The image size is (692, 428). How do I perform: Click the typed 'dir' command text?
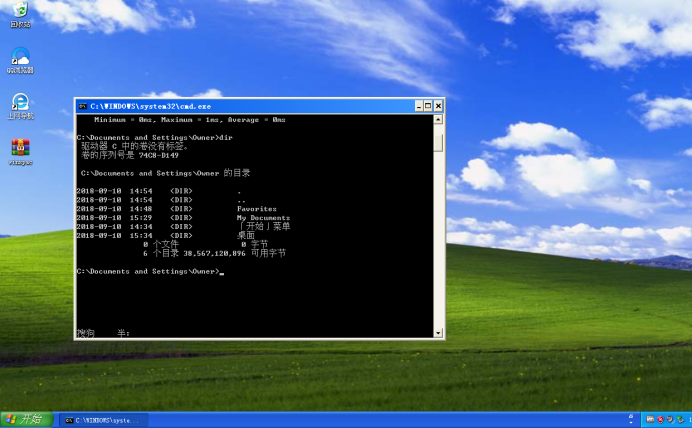(226, 138)
